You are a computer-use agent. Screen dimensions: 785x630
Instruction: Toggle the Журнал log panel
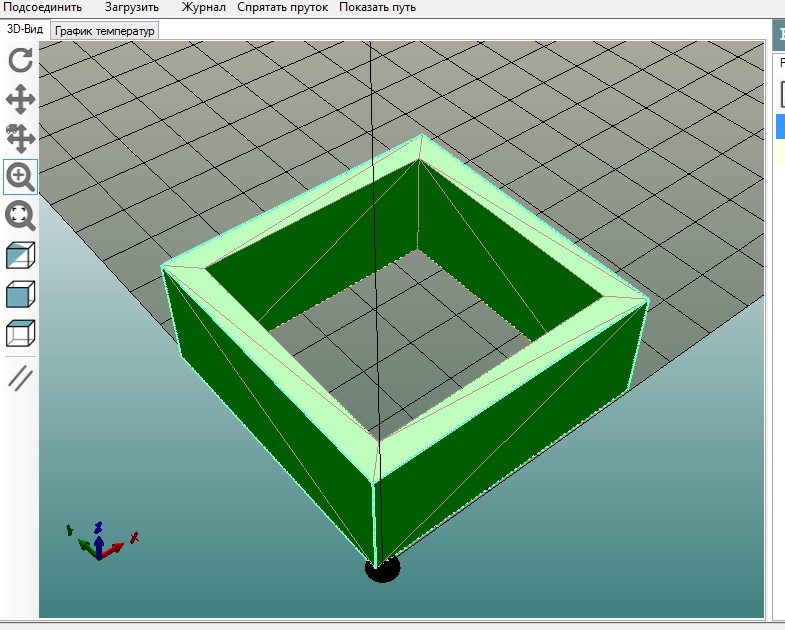pyautogui.click(x=203, y=8)
